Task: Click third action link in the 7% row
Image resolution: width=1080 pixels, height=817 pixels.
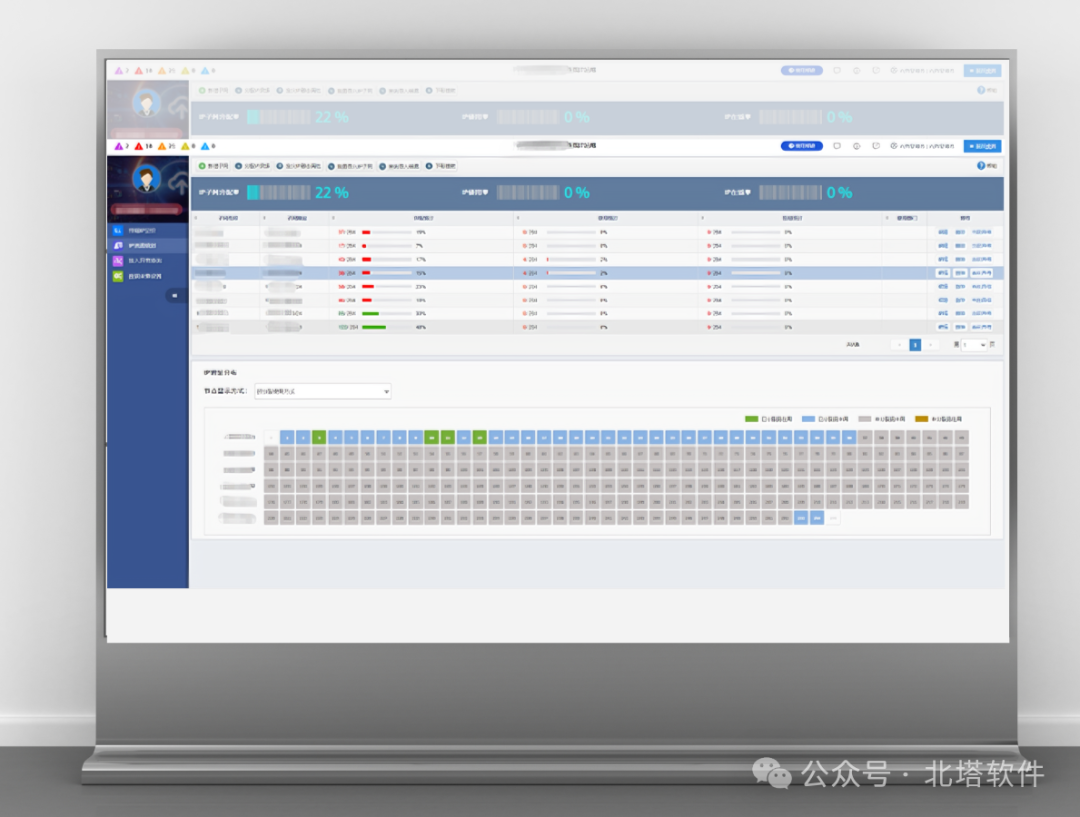Action: (982, 246)
